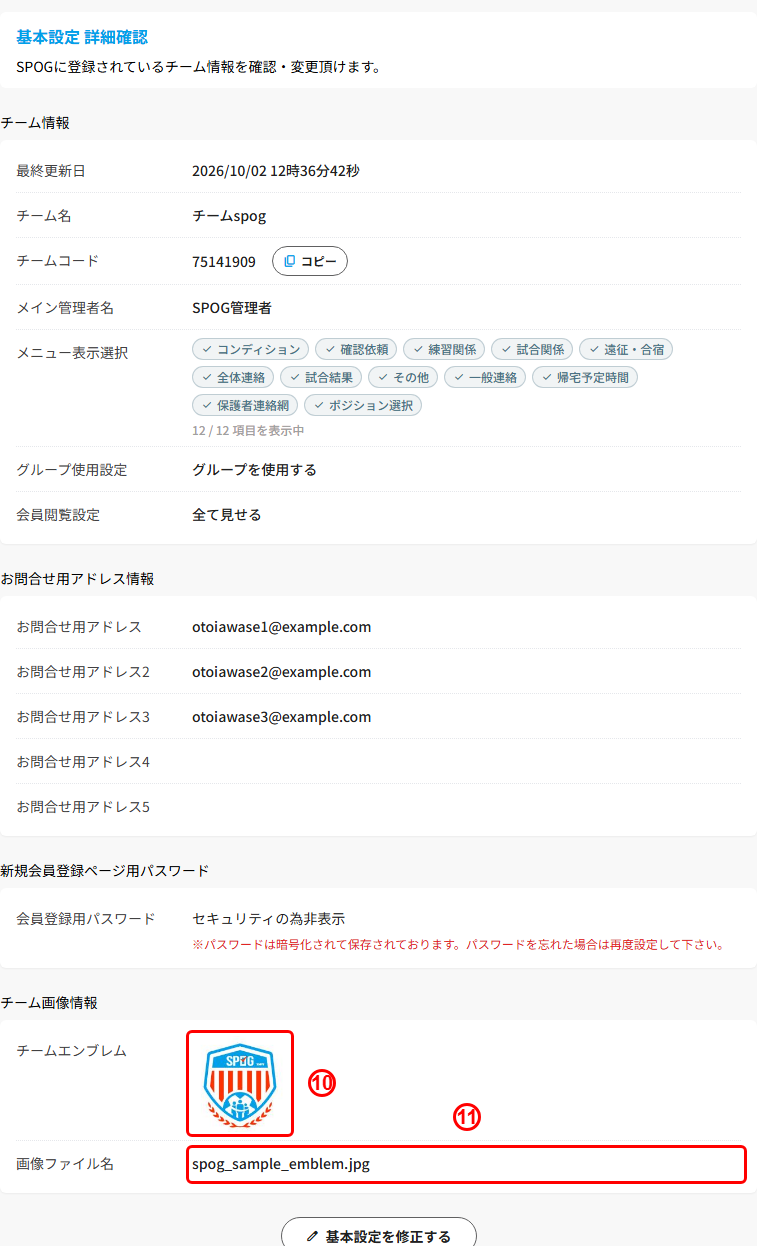
Task: Click 基本設定を修正する button
Action: tap(379, 1236)
